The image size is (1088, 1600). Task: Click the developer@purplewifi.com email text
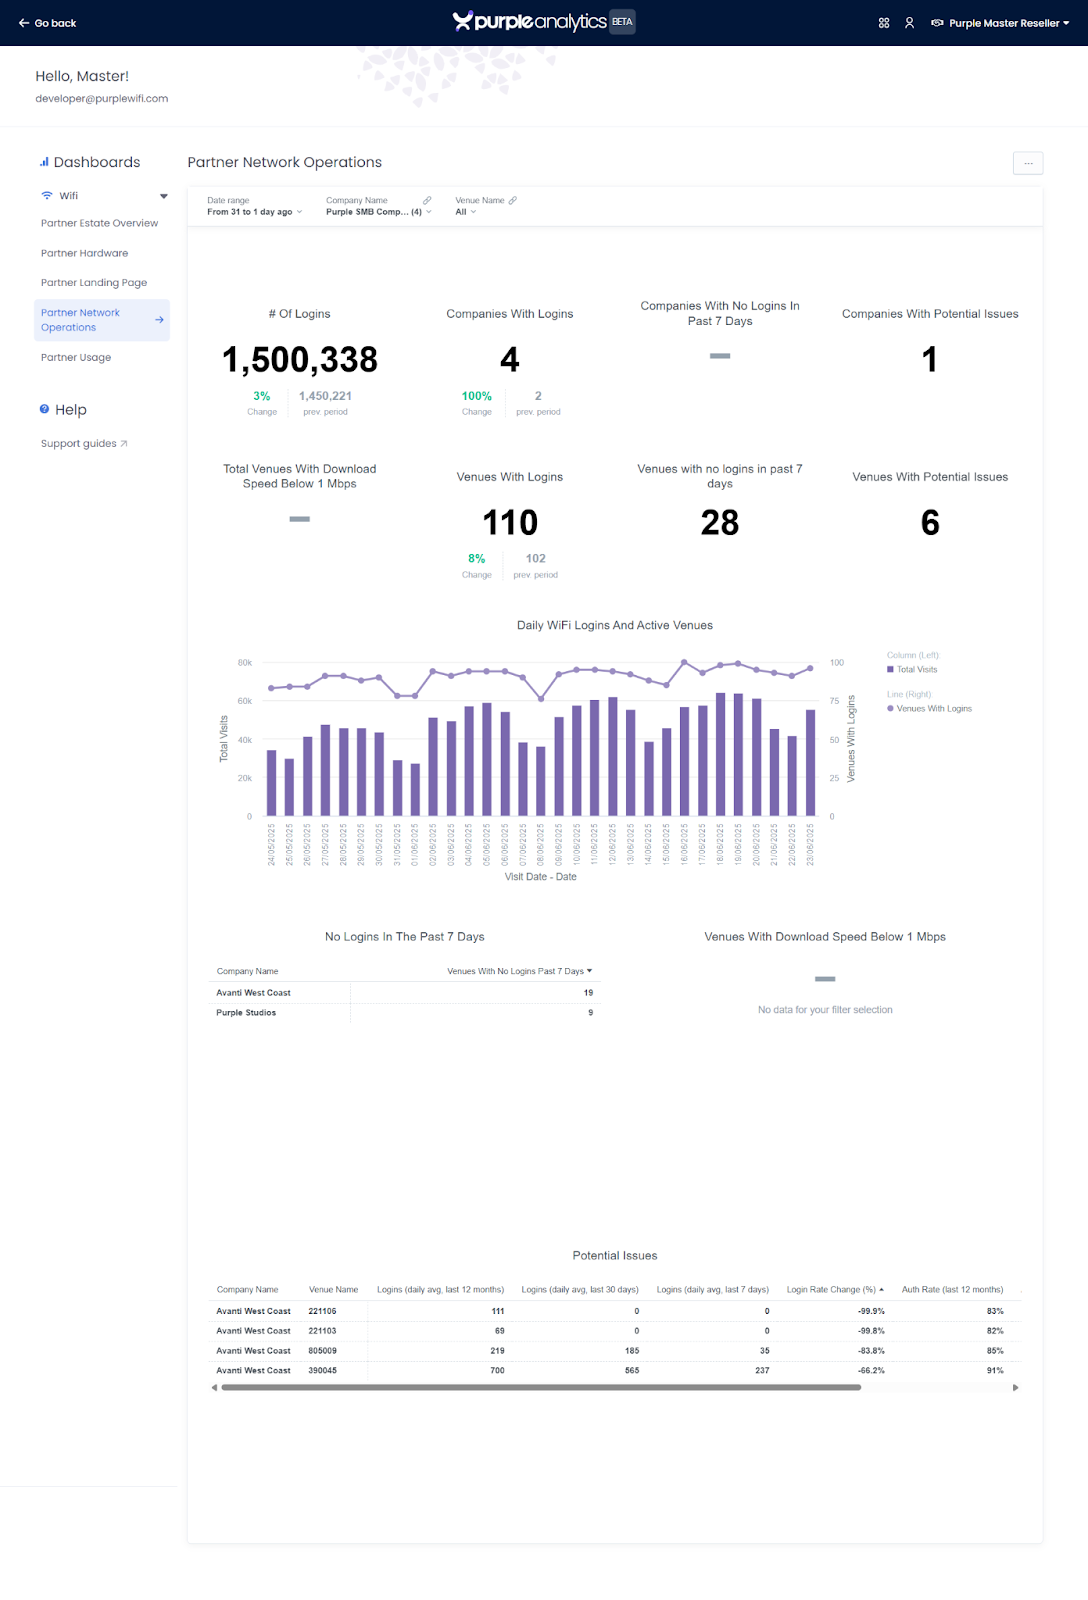[x=102, y=99]
